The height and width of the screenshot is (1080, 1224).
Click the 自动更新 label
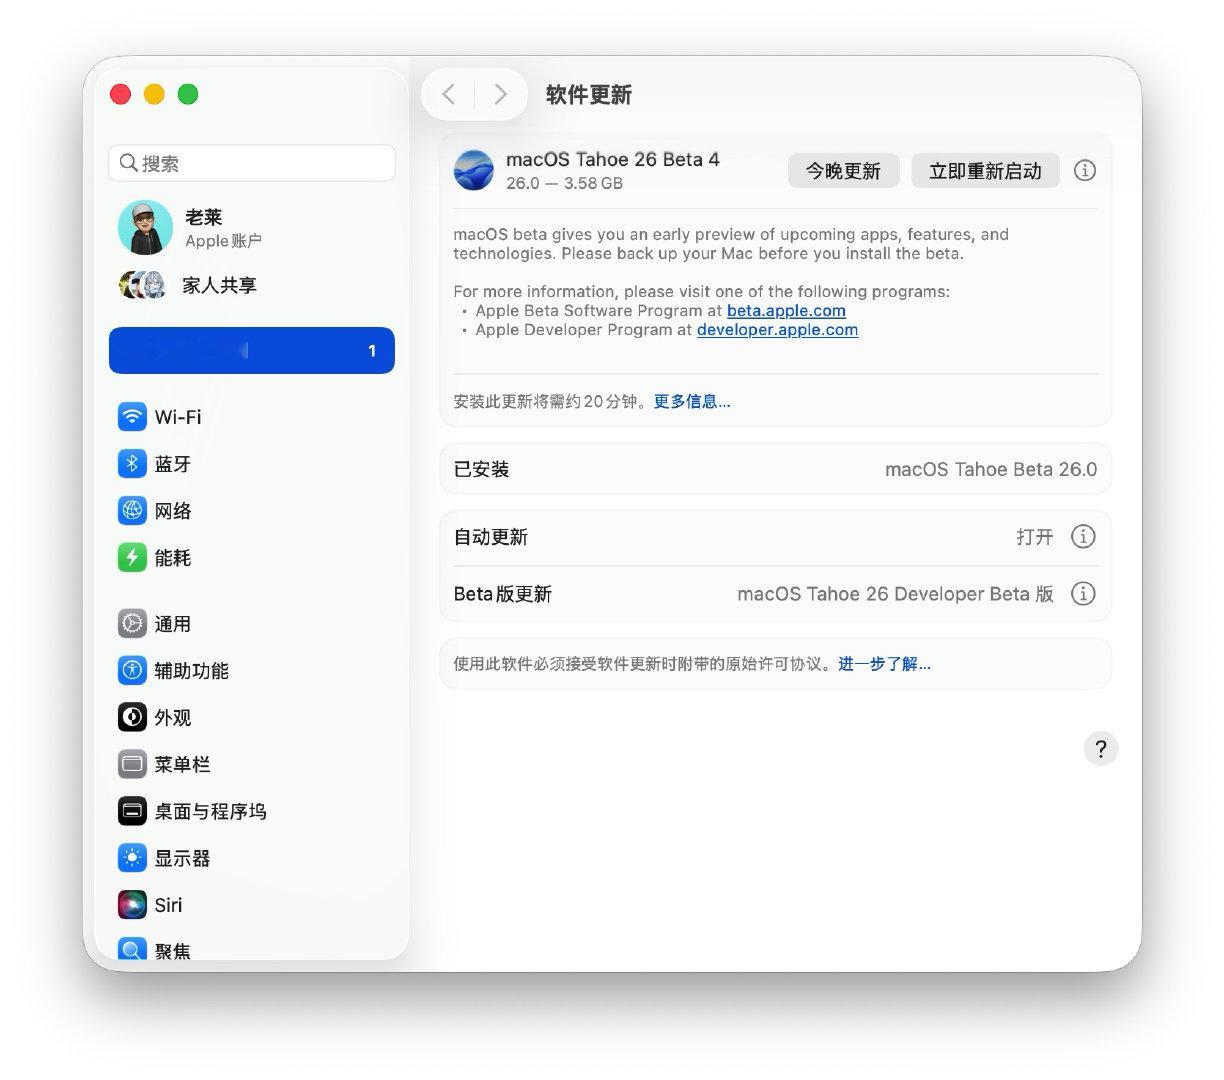coord(490,537)
